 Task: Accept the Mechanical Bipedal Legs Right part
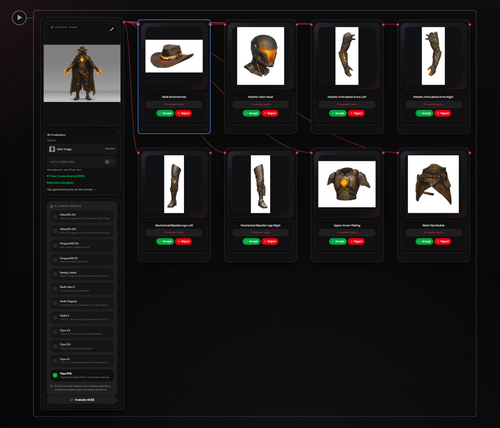tap(251, 241)
